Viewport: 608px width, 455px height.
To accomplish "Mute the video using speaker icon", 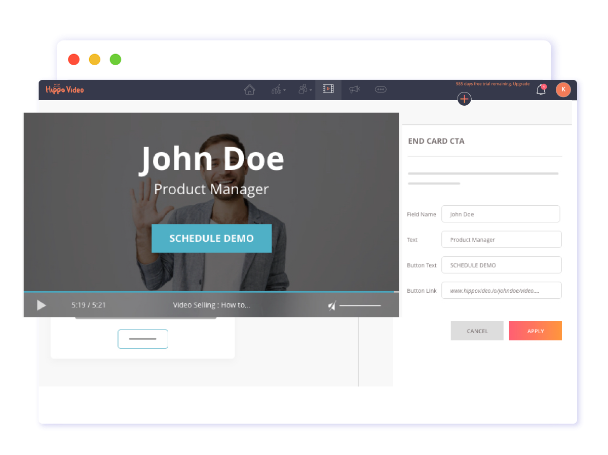I will click(332, 306).
